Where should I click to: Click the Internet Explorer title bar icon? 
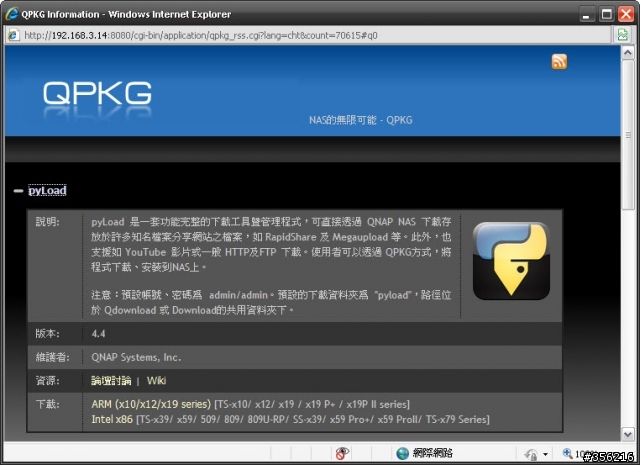coord(12,13)
